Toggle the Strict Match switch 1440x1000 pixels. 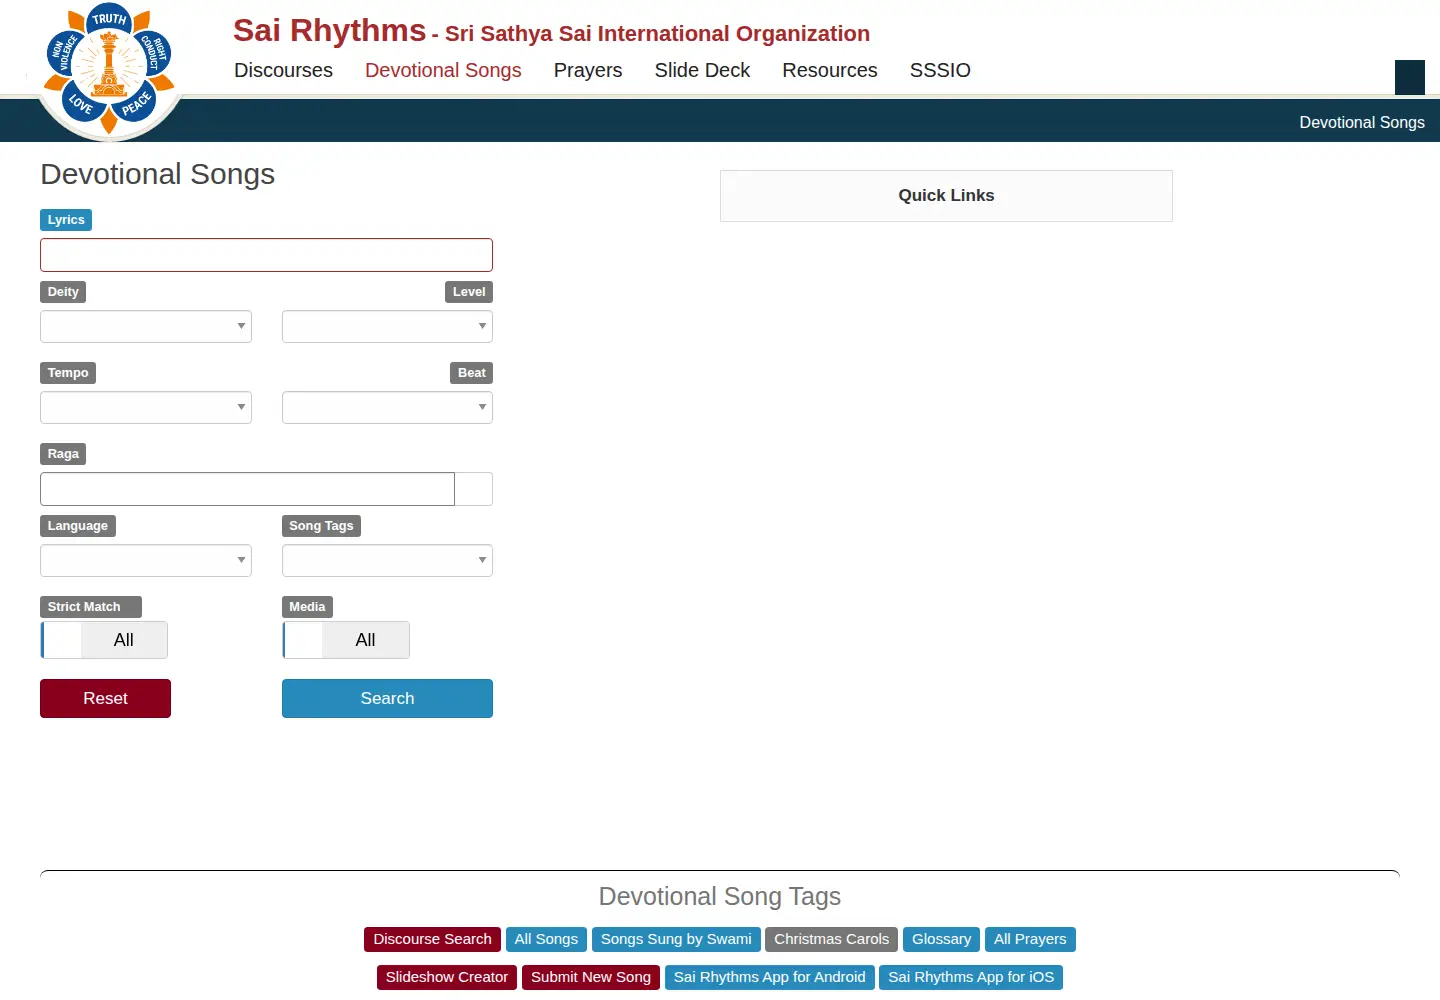point(104,640)
